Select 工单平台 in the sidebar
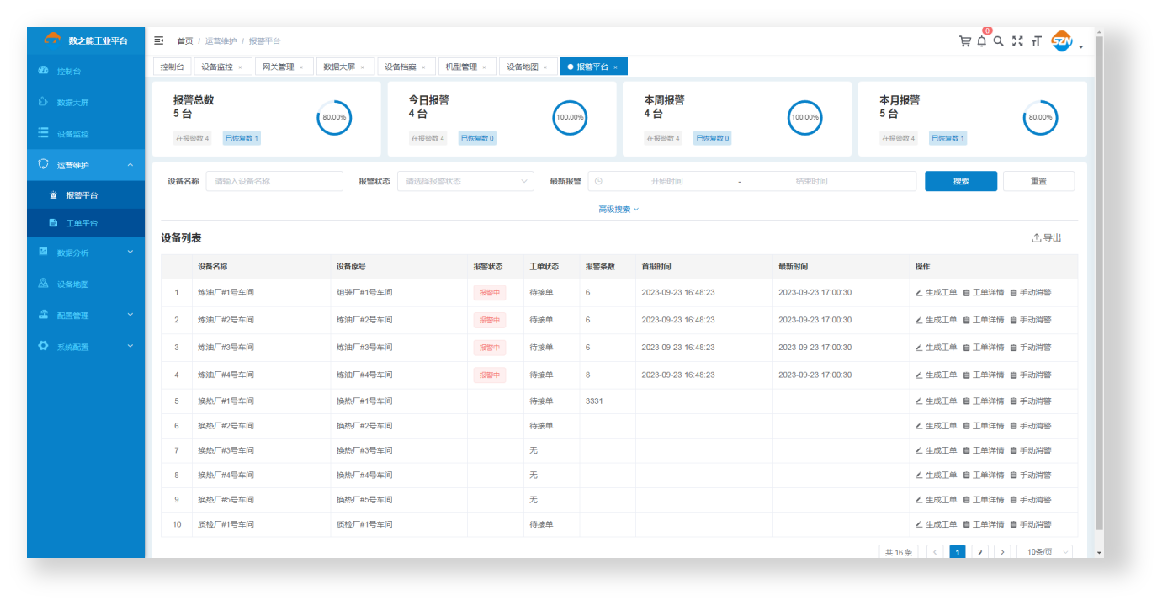This screenshot has height=606, width=1163. tap(82, 223)
